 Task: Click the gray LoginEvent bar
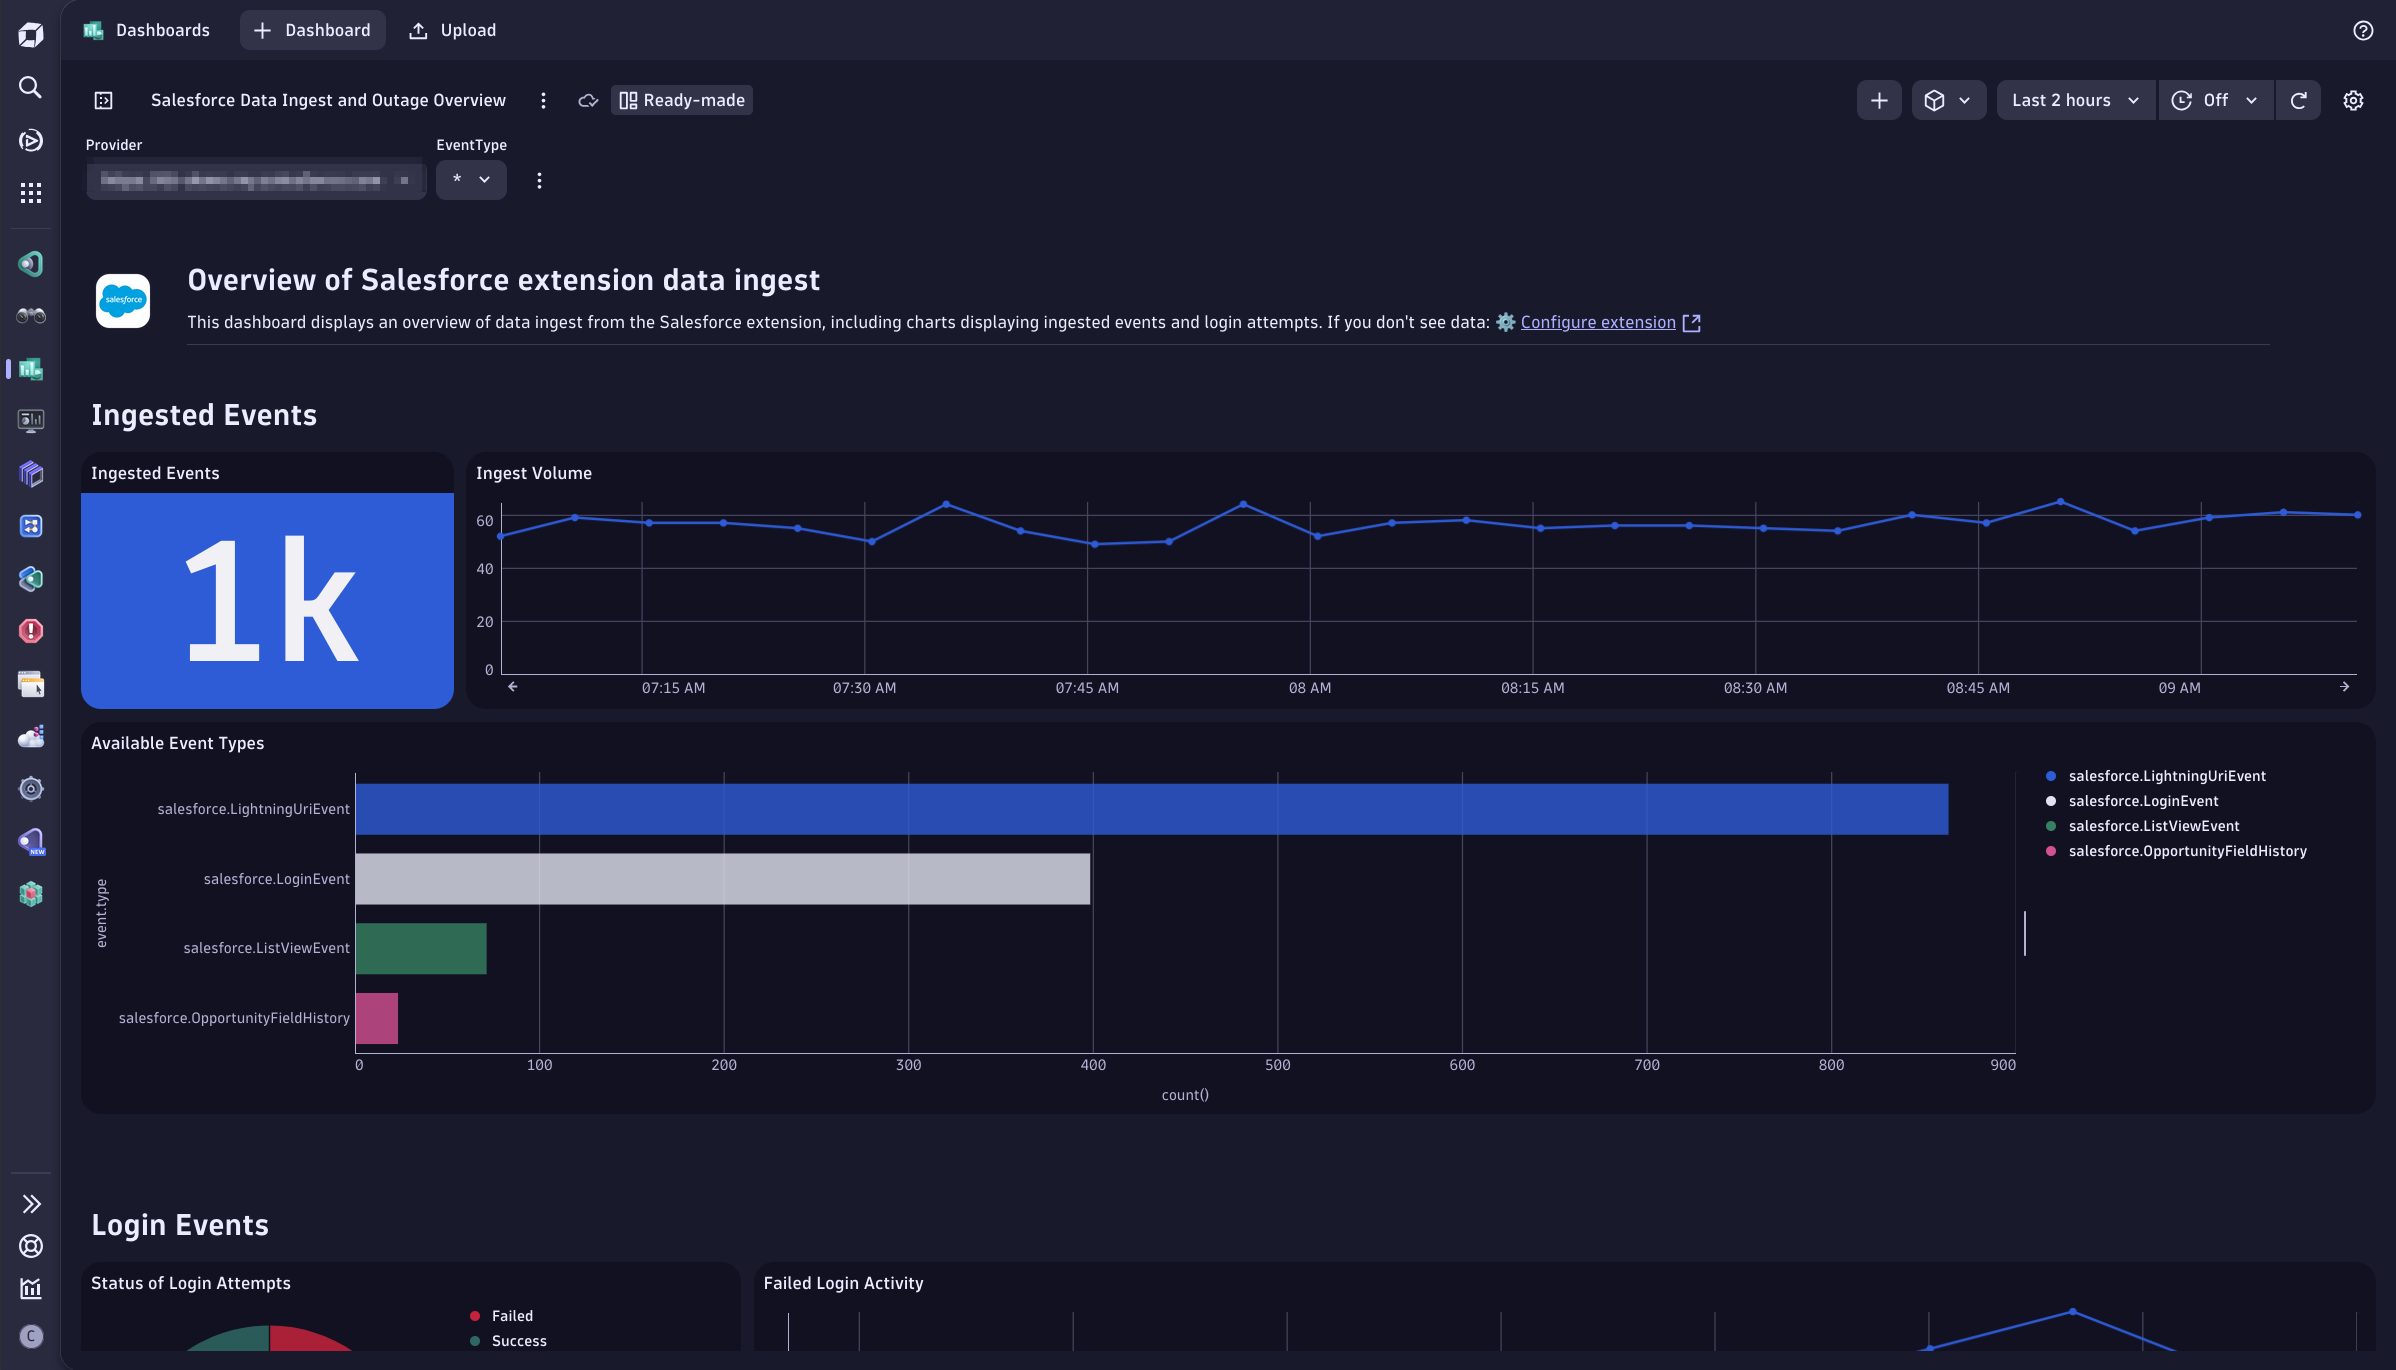tap(723, 879)
